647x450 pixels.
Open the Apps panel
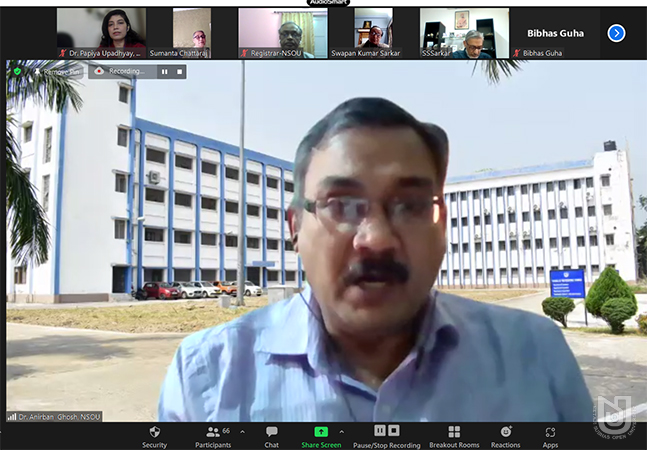tap(550, 437)
